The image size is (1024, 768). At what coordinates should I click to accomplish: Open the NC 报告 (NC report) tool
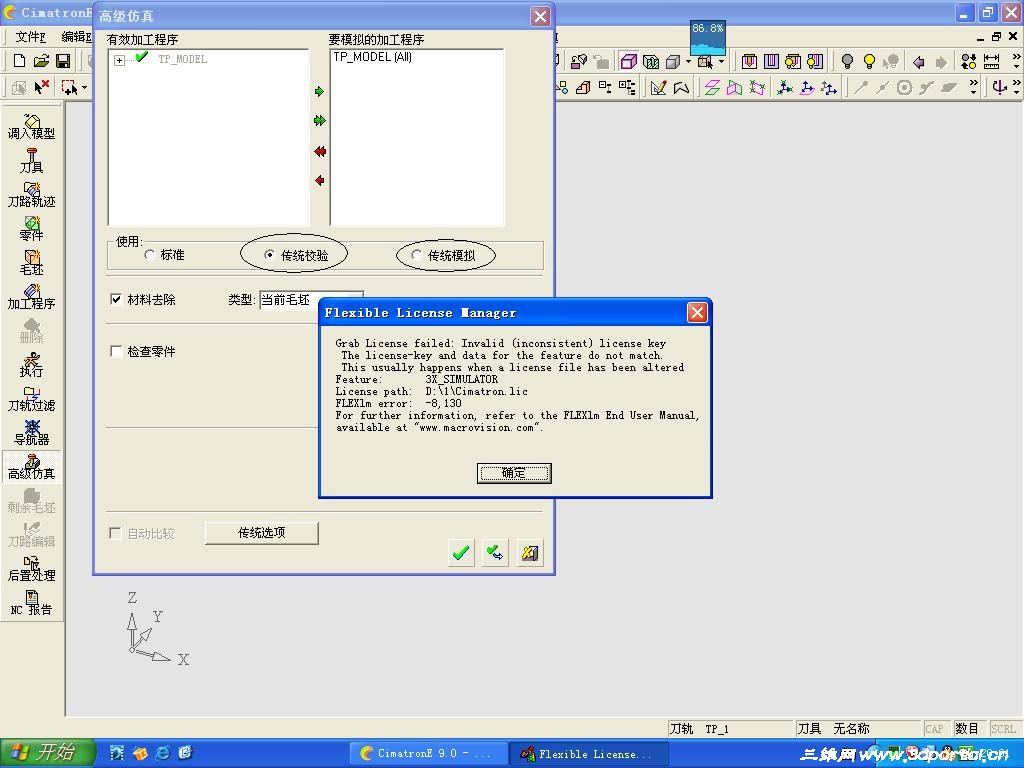31,602
